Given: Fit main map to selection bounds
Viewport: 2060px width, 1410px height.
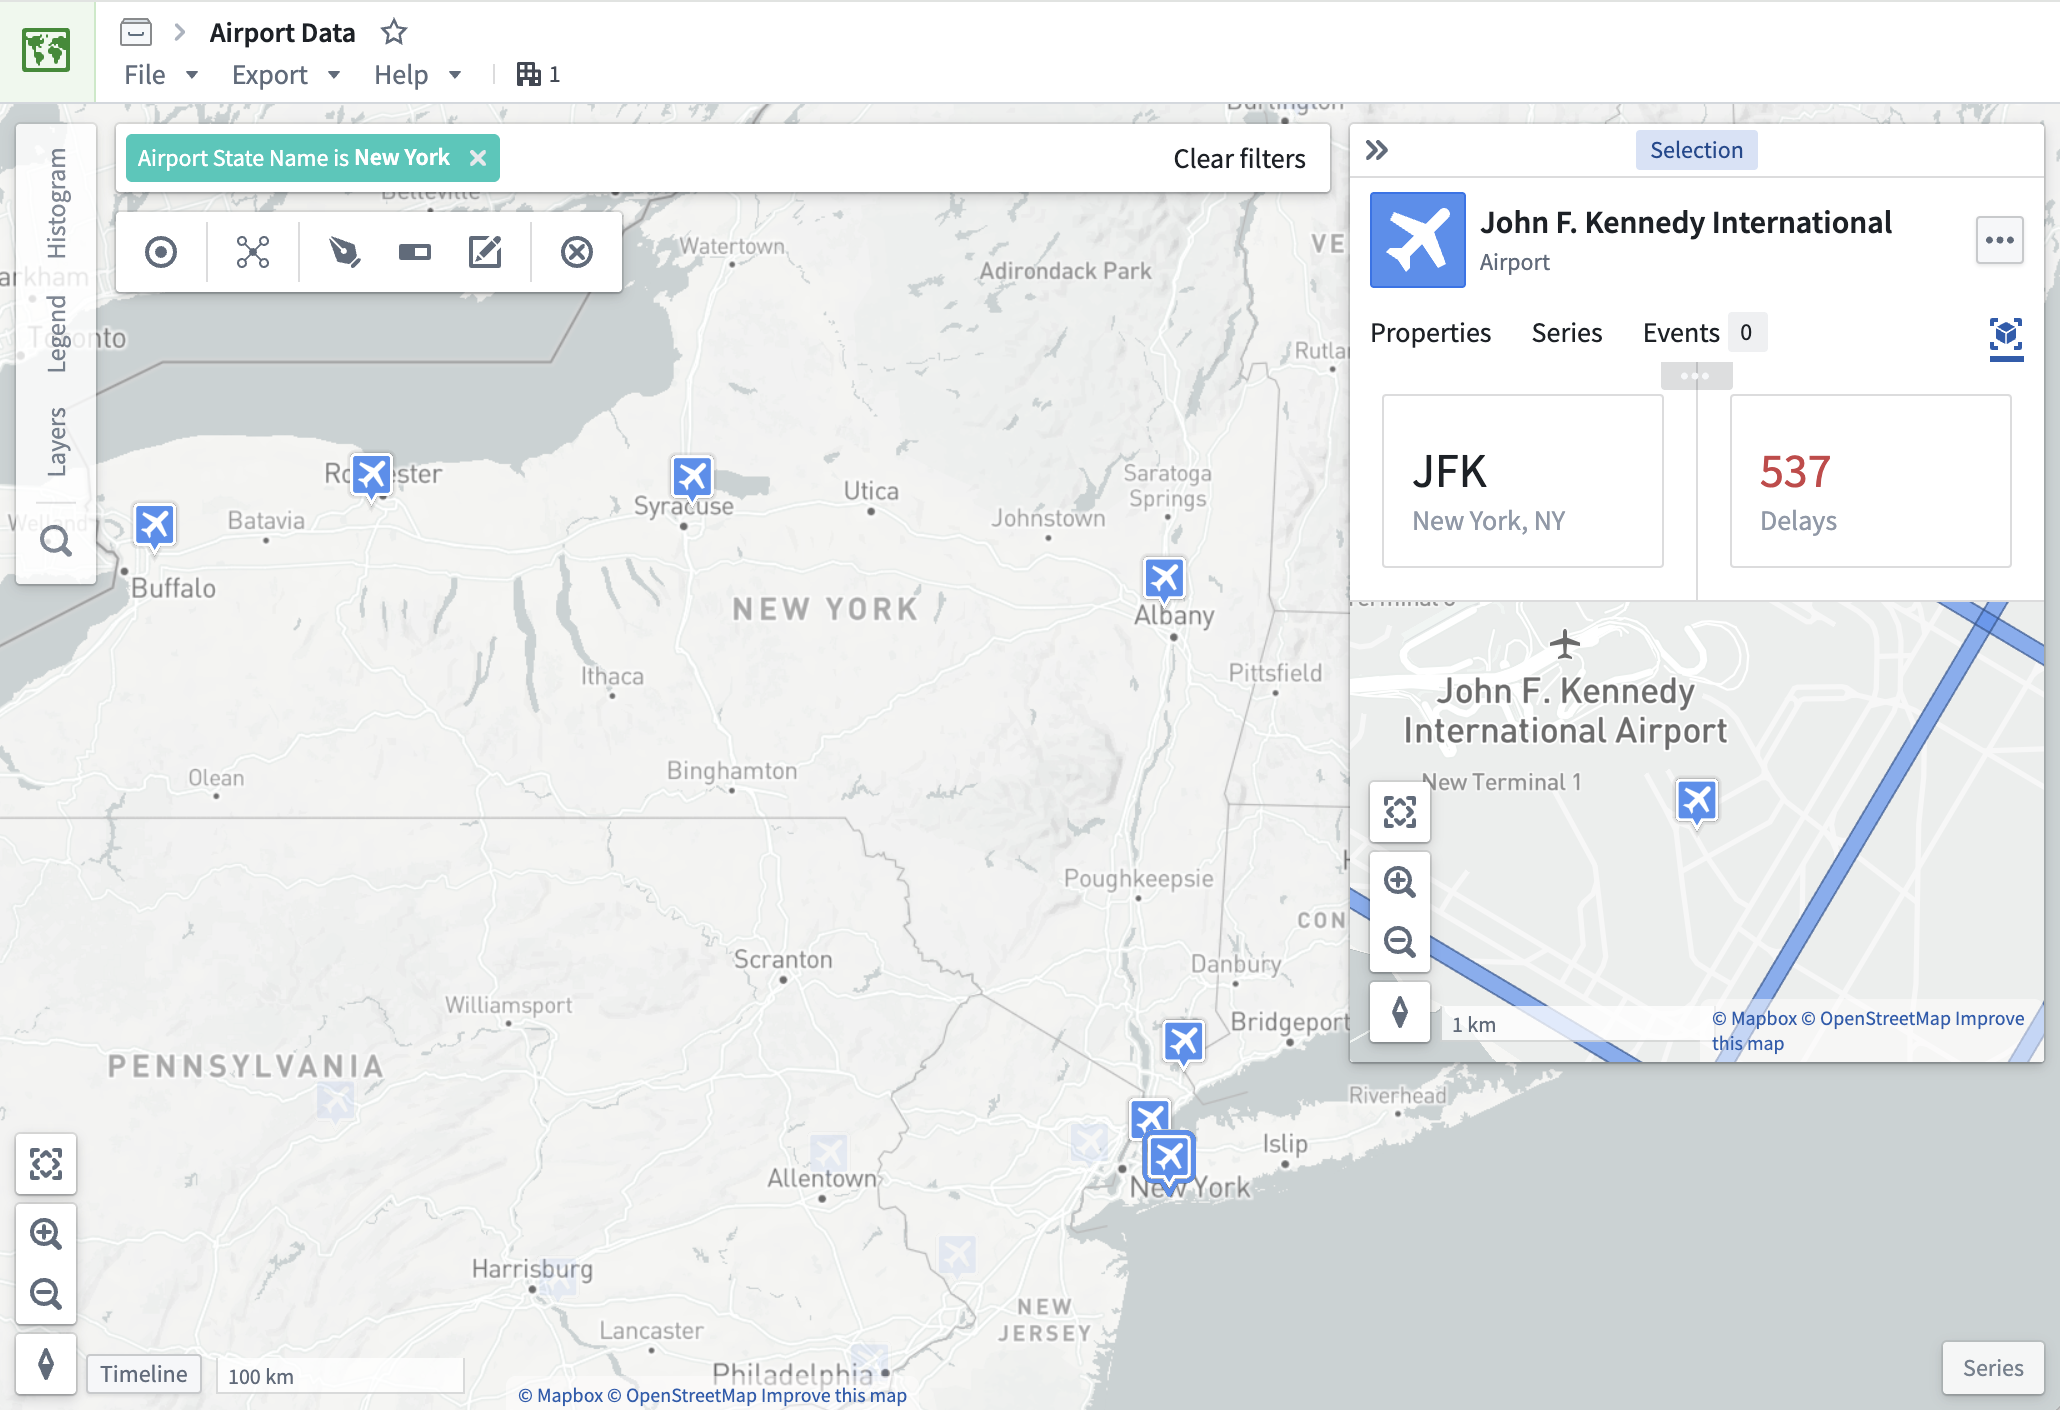Looking at the screenshot, I should pyautogui.click(x=46, y=1164).
